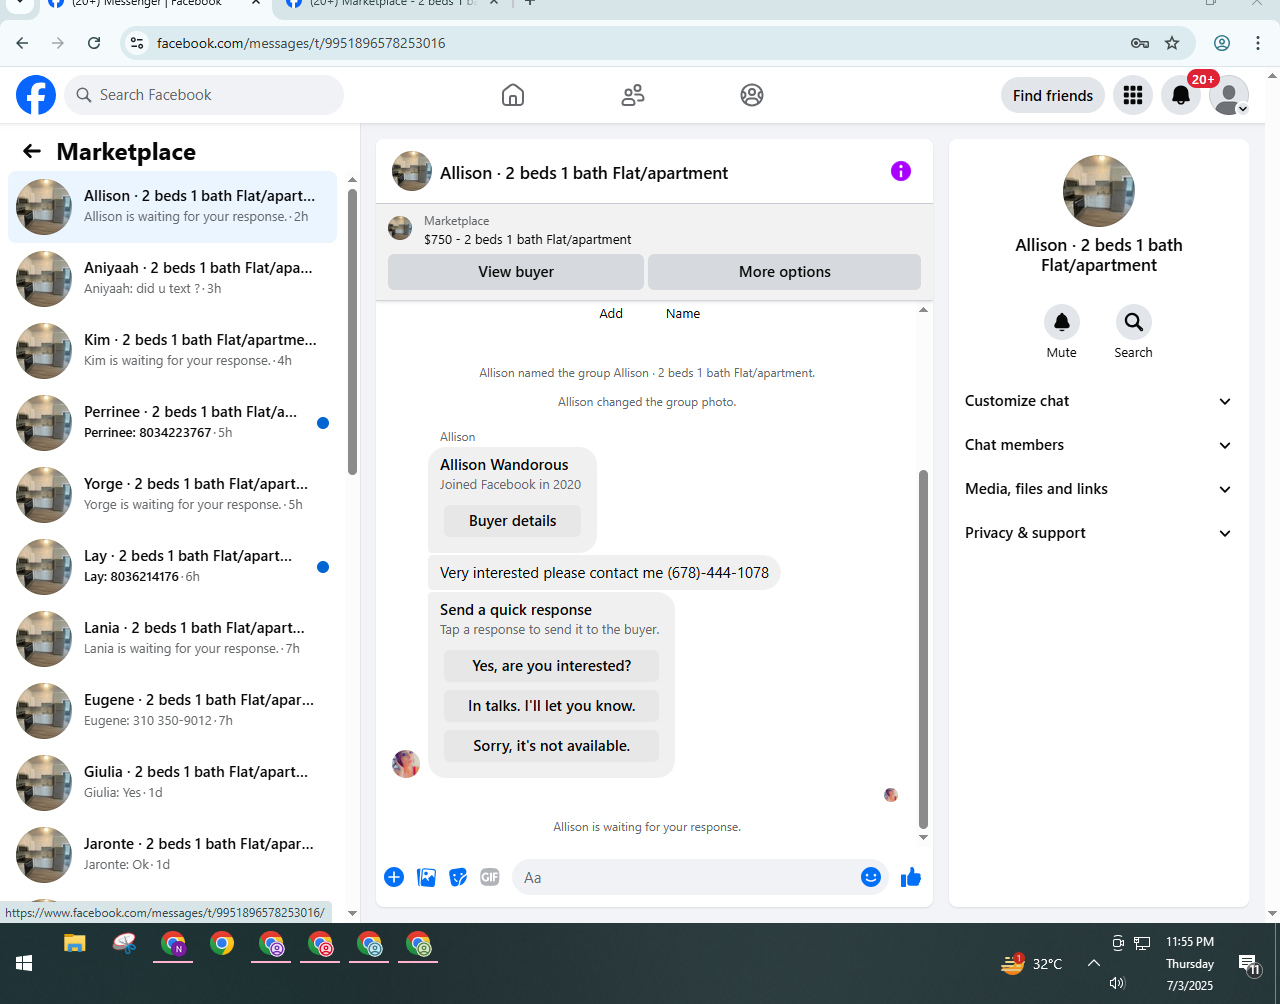Image resolution: width=1280 pixels, height=1004 pixels.
Task: Mute the conversation with the bell icon
Action: tap(1062, 322)
